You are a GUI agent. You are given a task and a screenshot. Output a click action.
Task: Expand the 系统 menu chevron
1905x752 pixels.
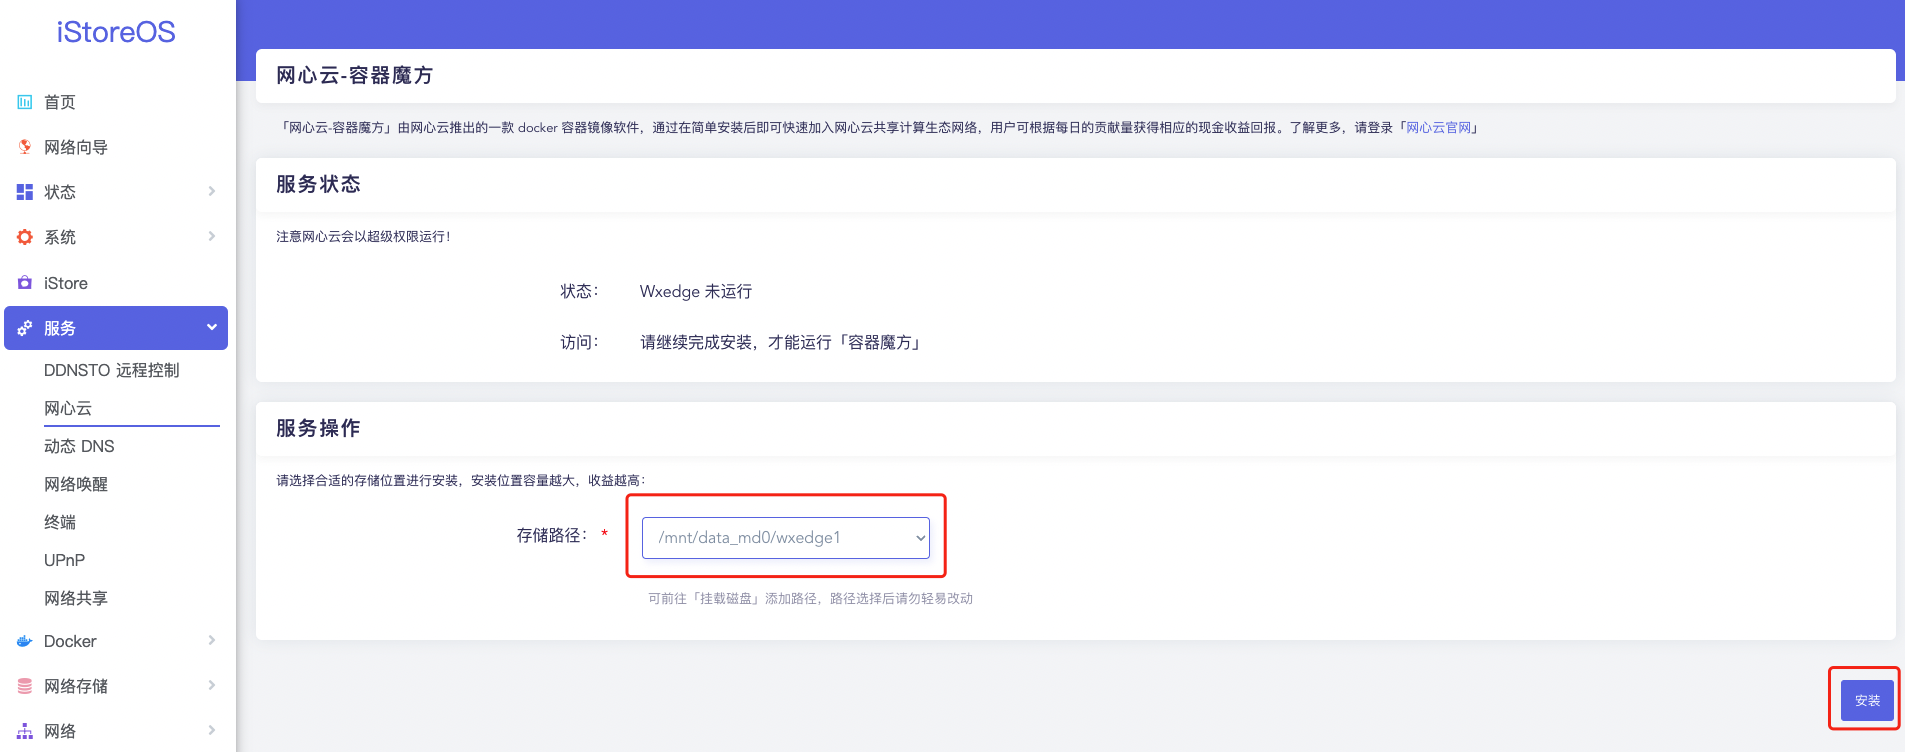212,236
